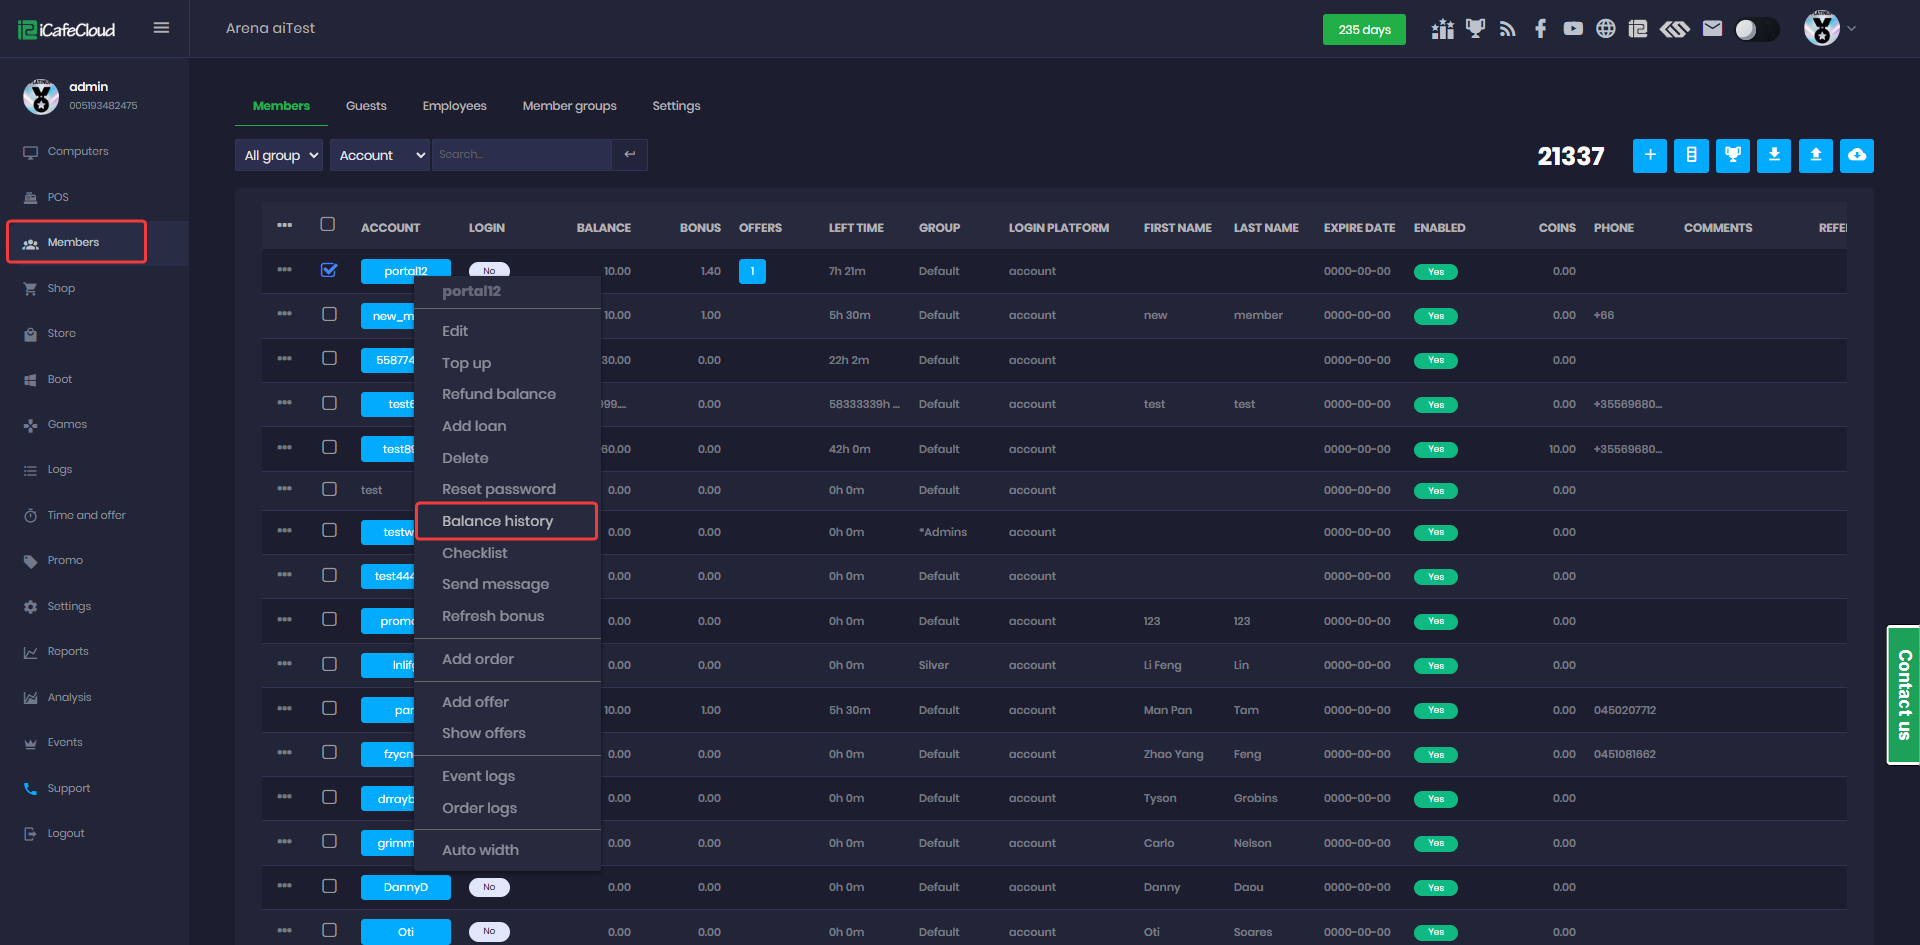
Task: Toggle the hamburger sidebar menu
Action: tap(161, 28)
